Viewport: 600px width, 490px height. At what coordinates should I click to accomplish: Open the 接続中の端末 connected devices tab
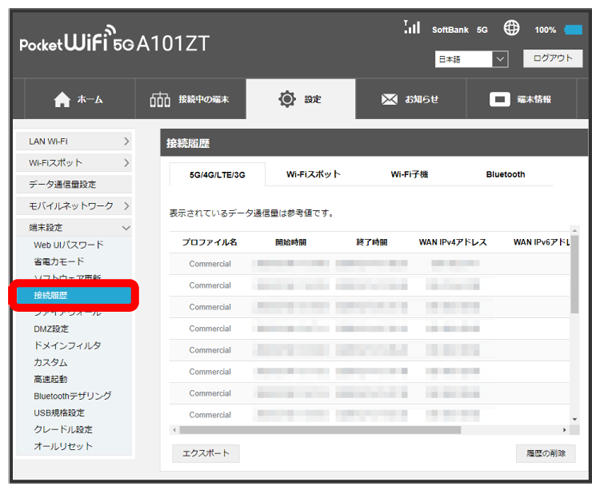189,100
